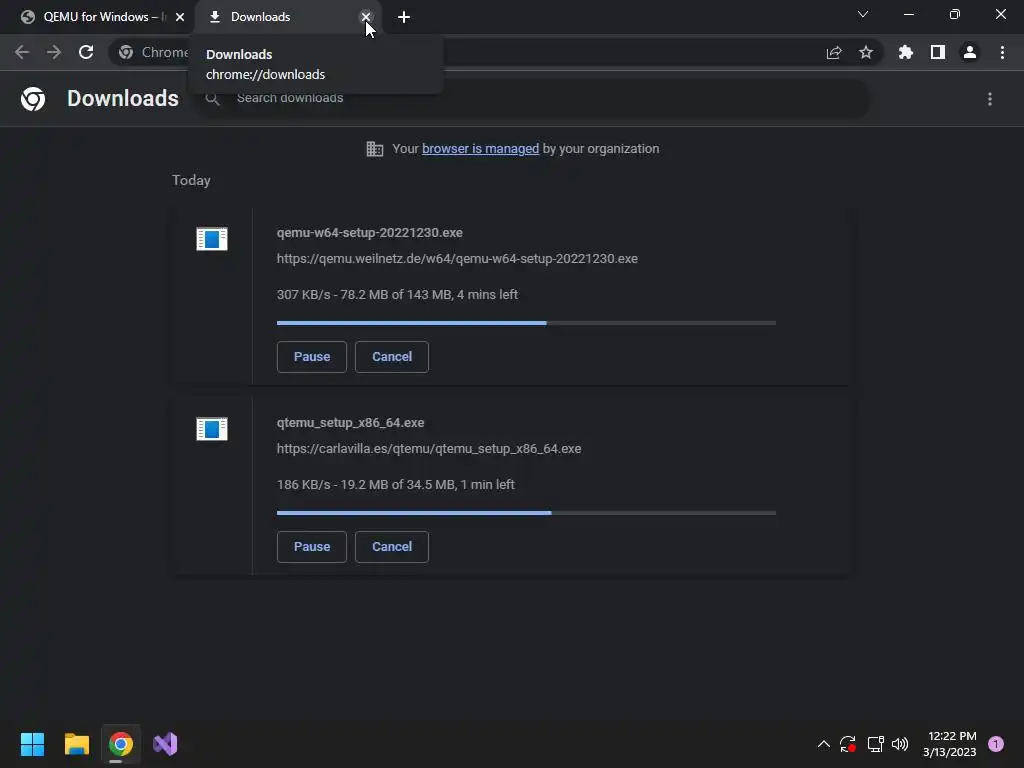Select the Downloads tab
Viewport: 1024px width, 768px height.
[x=287, y=17]
